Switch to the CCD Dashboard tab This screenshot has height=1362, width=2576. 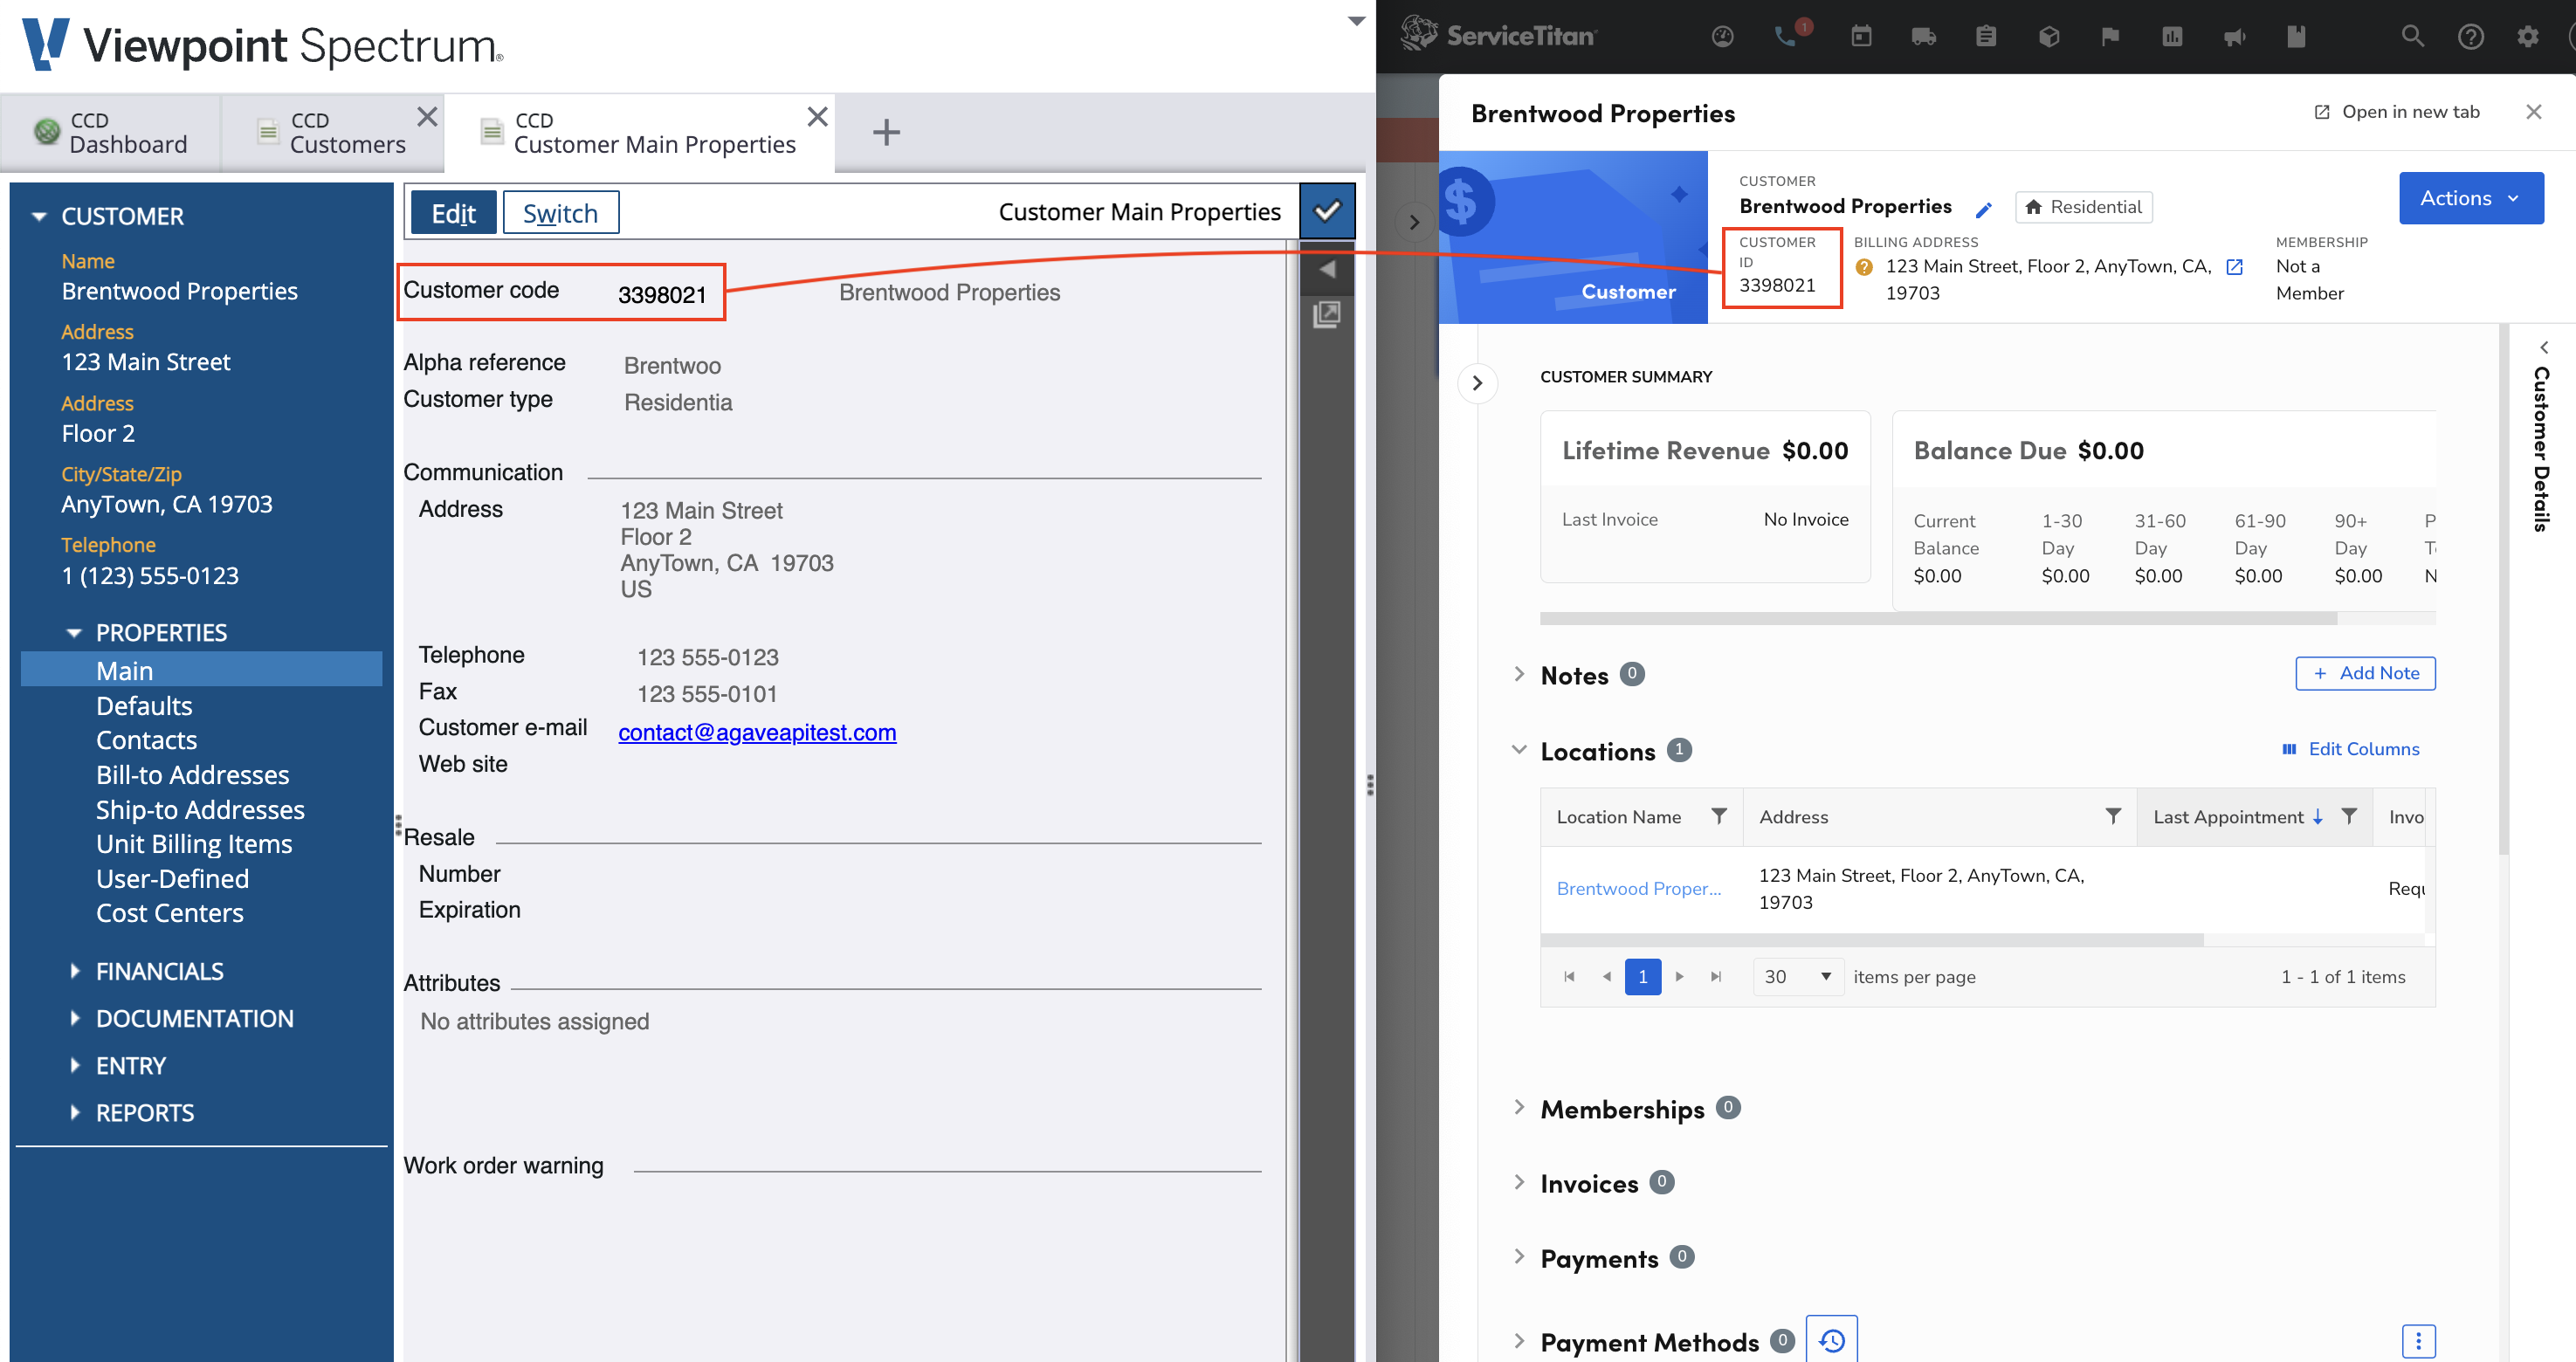(x=110, y=132)
